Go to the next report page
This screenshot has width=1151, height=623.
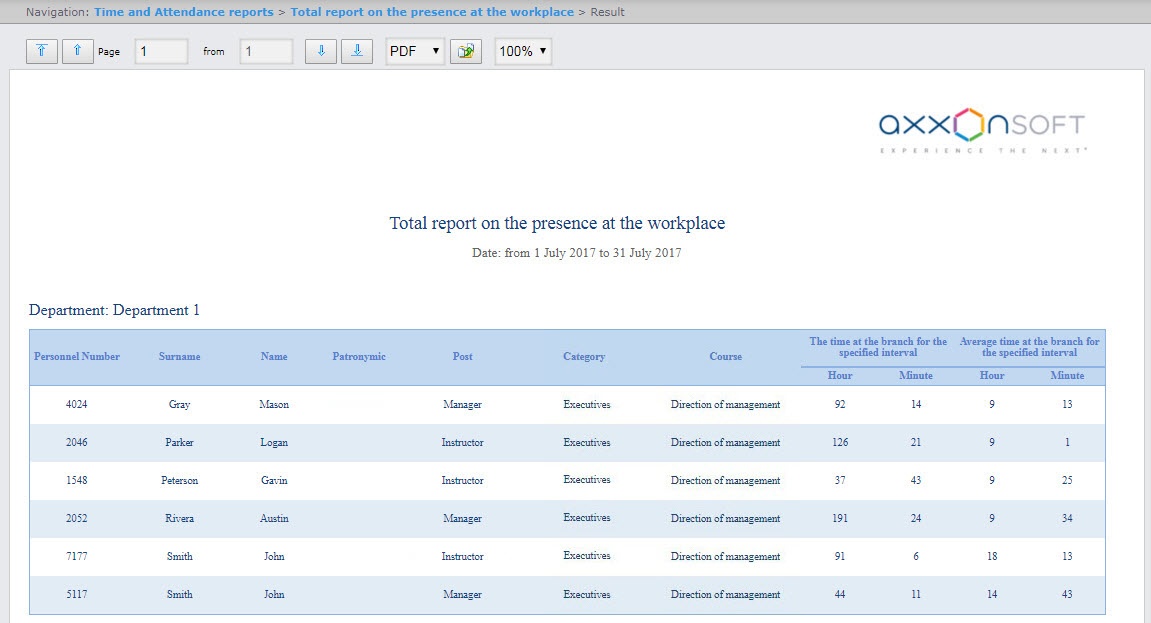pyautogui.click(x=320, y=51)
